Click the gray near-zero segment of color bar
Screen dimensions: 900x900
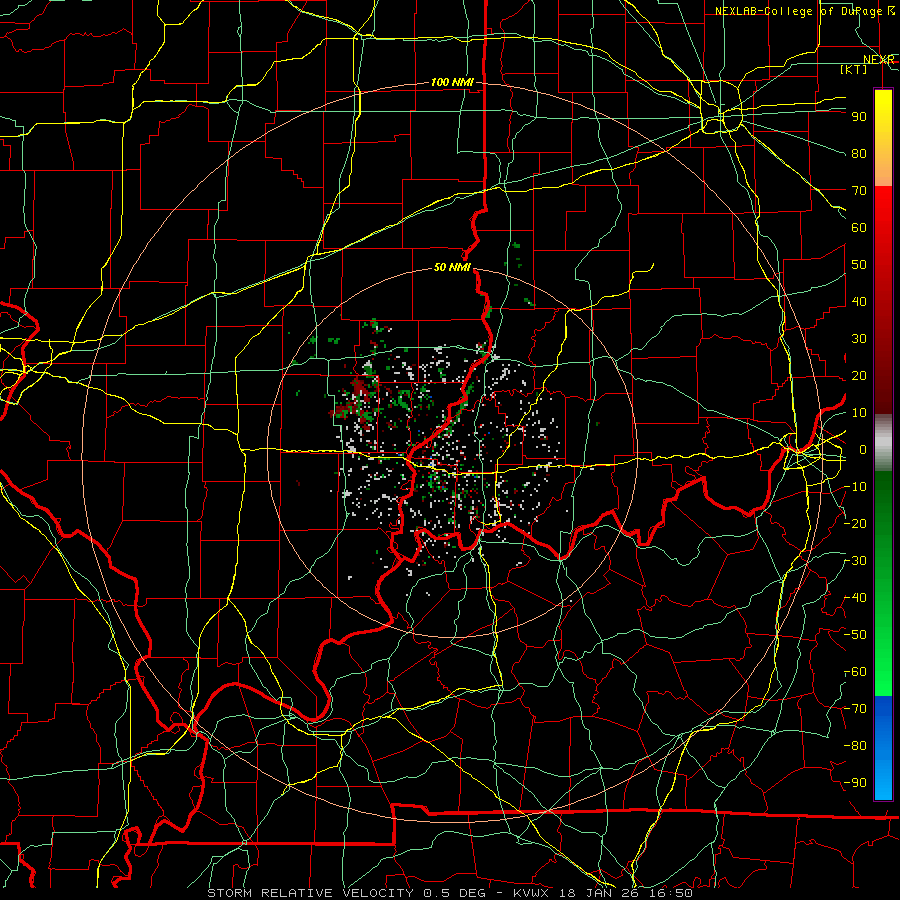point(883,442)
